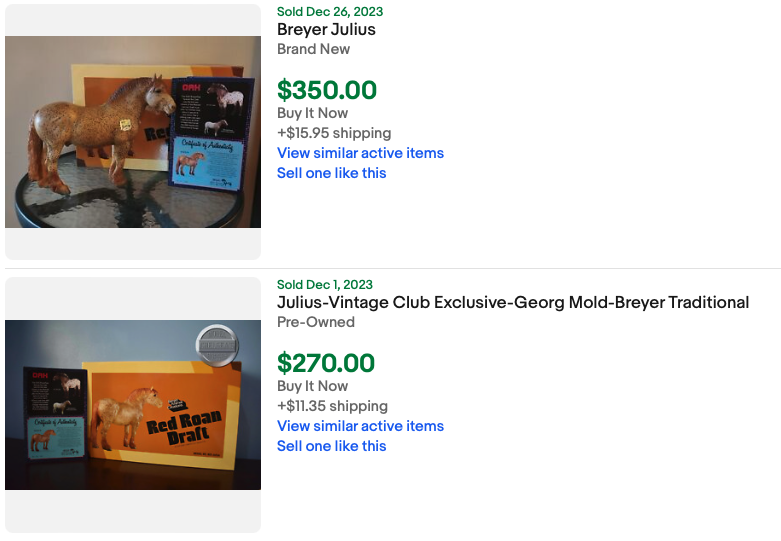The width and height of the screenshot is (781, 541).
Task: Open the "Breyer Julius" listing title
Action: 326,29
